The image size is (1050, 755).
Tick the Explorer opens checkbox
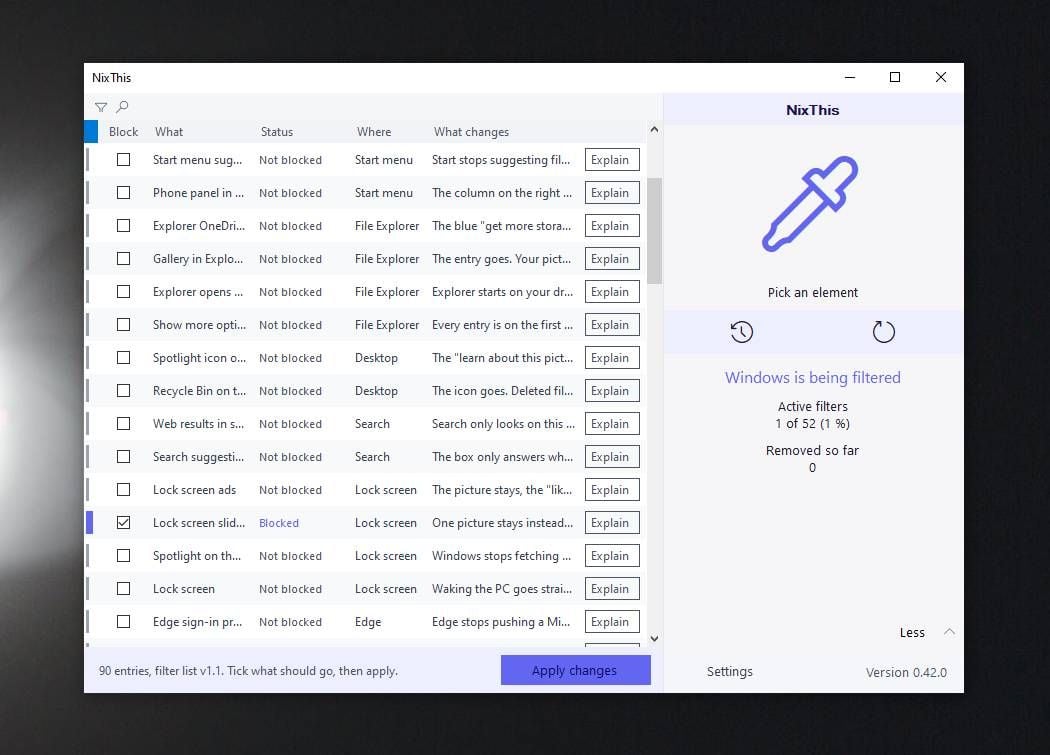123,291
